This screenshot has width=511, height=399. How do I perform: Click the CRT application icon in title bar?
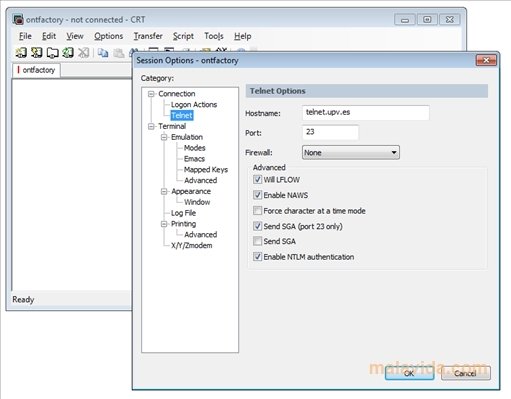[18, 19]
